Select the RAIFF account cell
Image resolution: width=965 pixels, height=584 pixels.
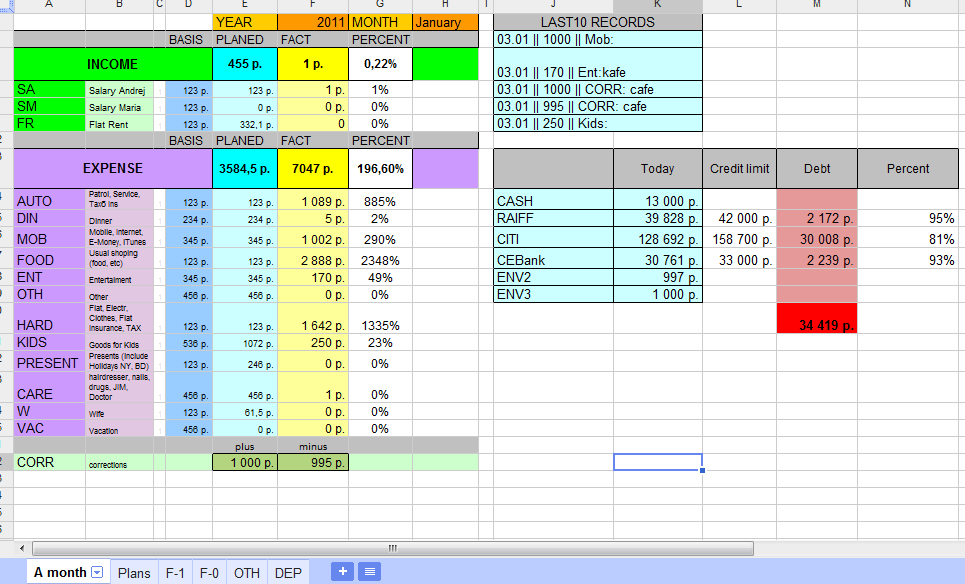(553, 218)
